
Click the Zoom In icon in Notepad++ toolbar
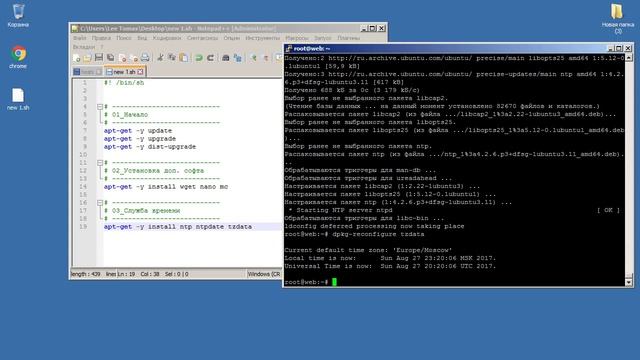coord(253,58)
